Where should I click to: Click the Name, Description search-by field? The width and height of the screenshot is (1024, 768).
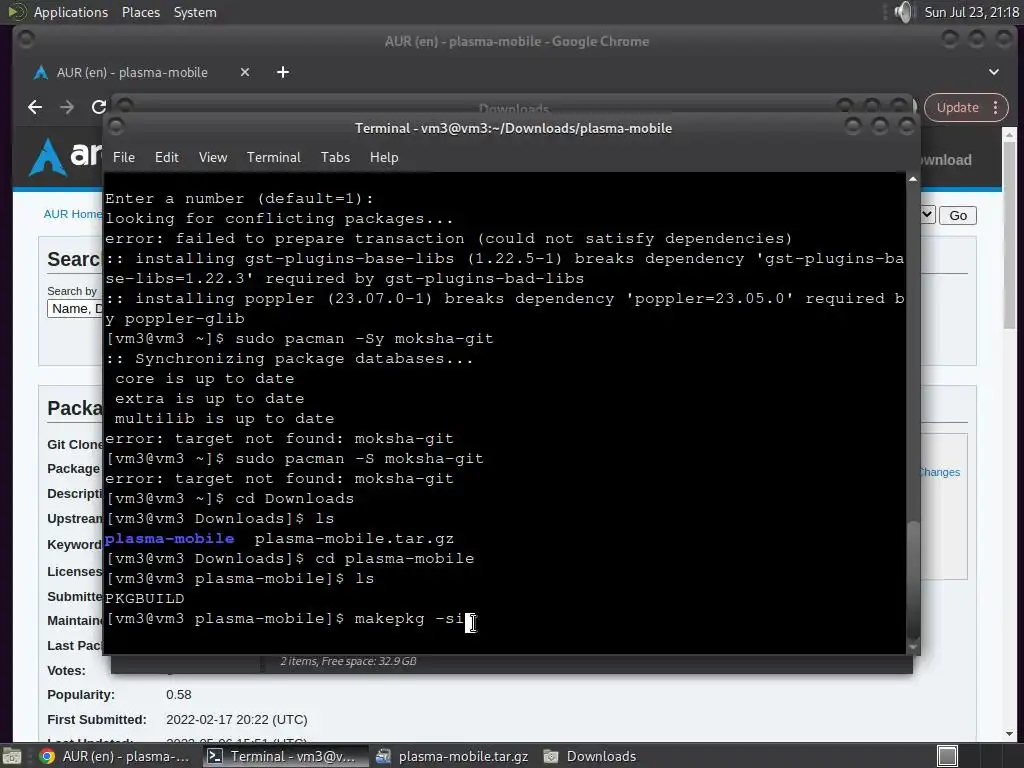click(75, 309)
